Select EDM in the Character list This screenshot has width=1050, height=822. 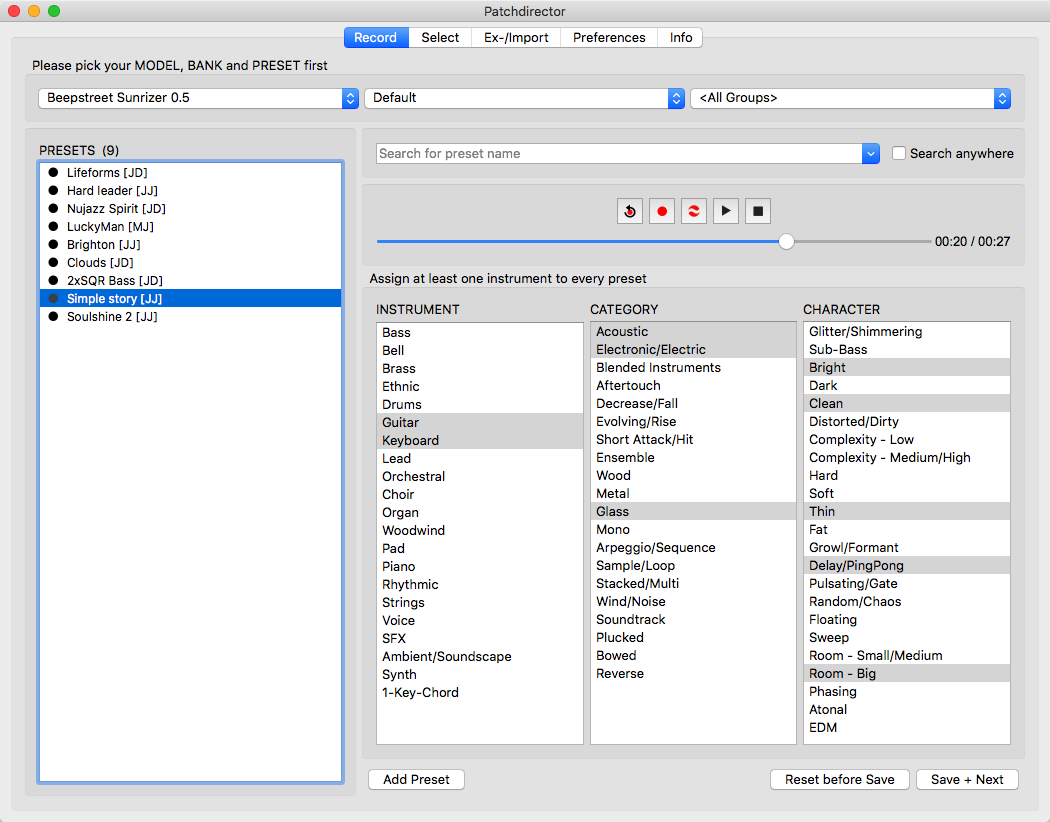907,728
